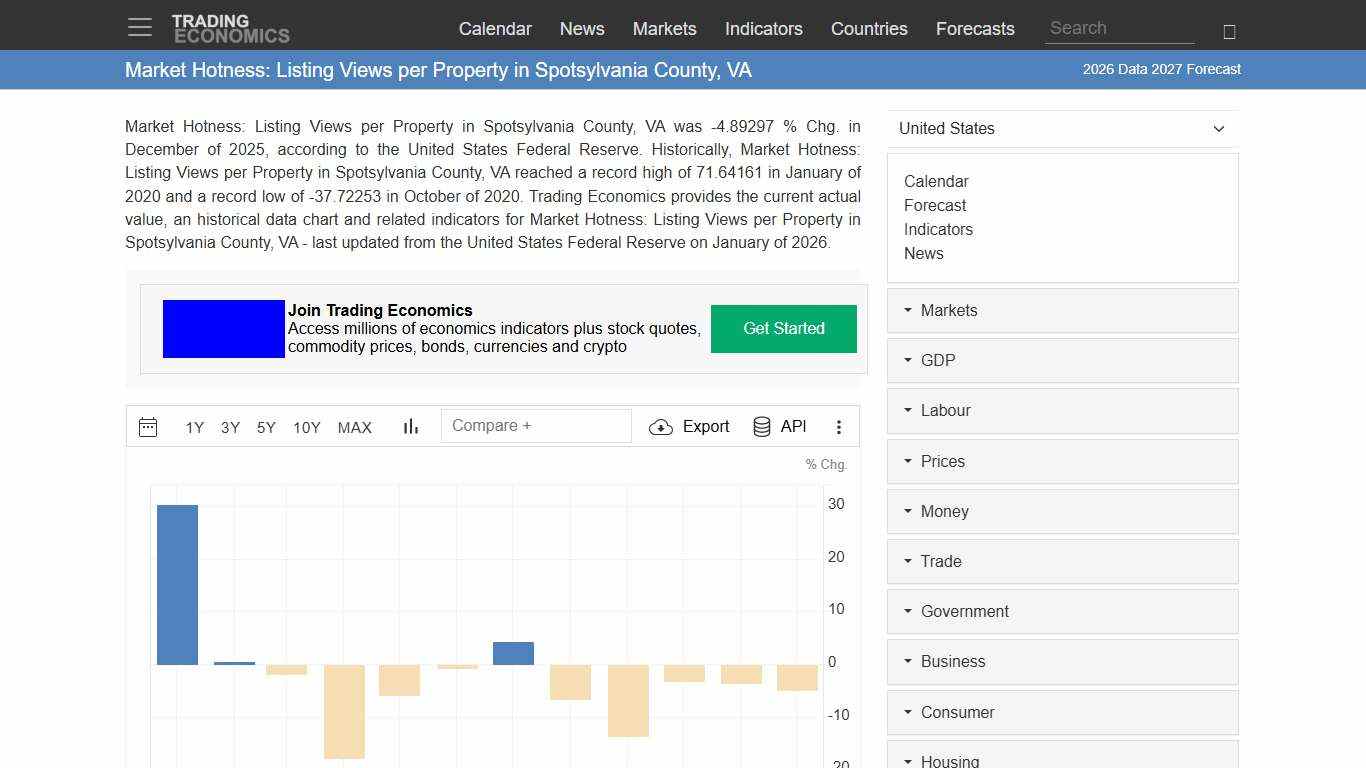Go to the Forecasts menu entry
The width and height of the screenshot is (1366, 768).
pyautogui.click(x=975, y=29)
